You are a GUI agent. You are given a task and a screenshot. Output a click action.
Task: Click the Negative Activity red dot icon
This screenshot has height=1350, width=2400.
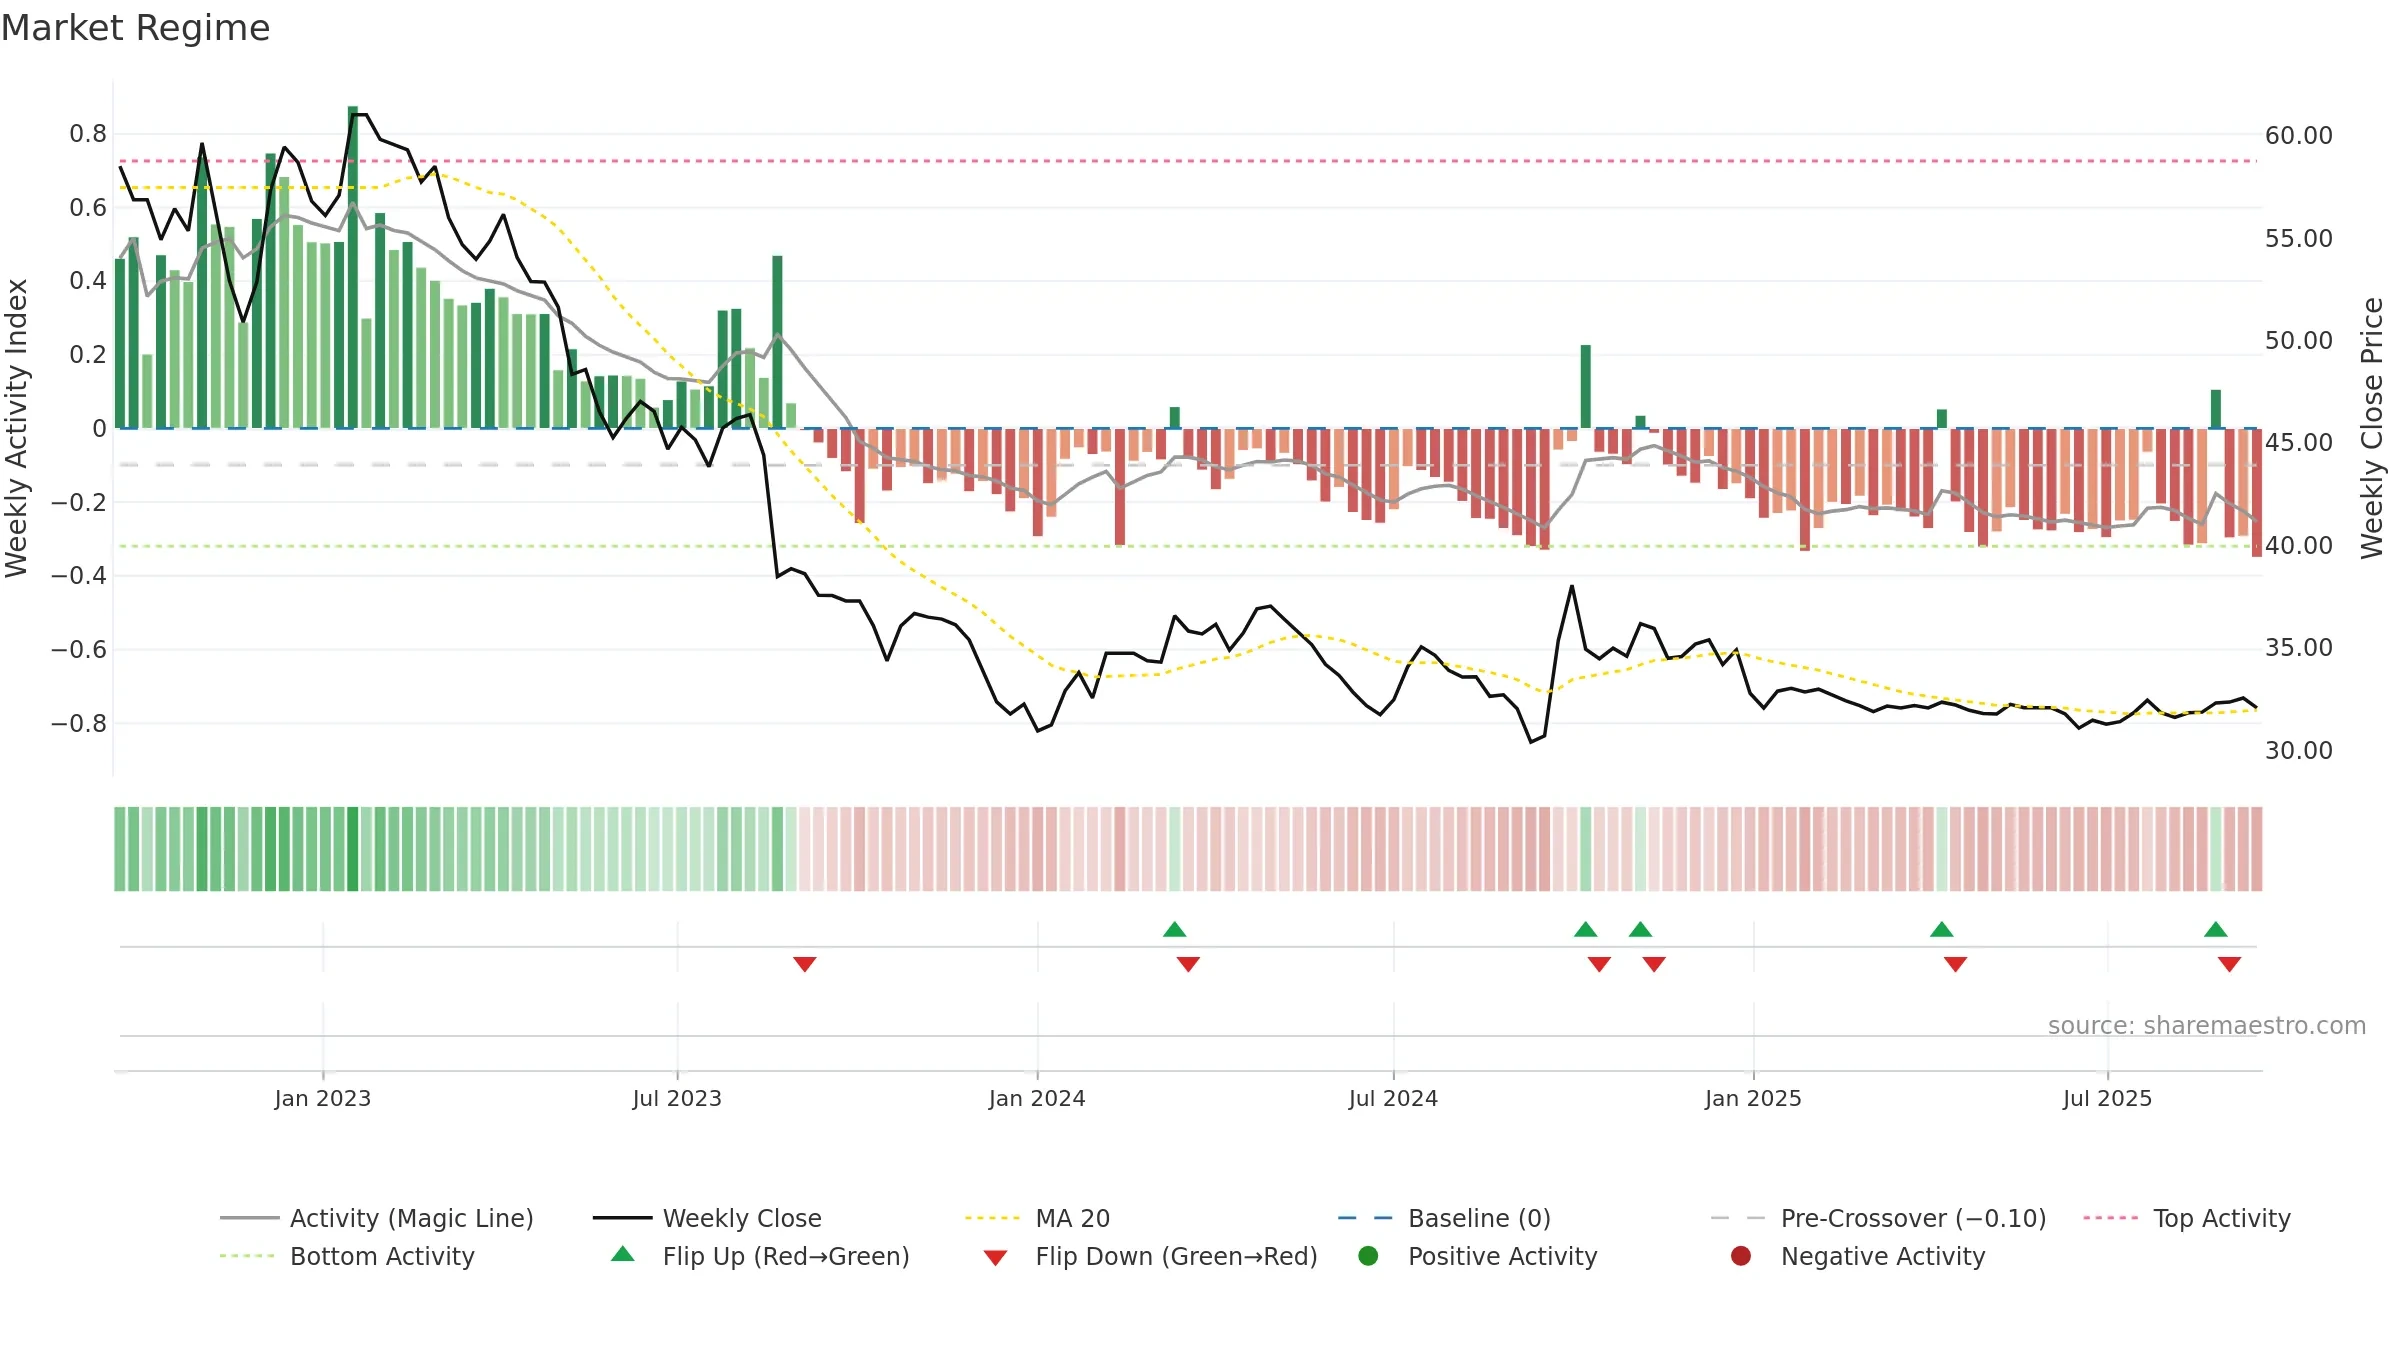(x=1741, y=1256)
